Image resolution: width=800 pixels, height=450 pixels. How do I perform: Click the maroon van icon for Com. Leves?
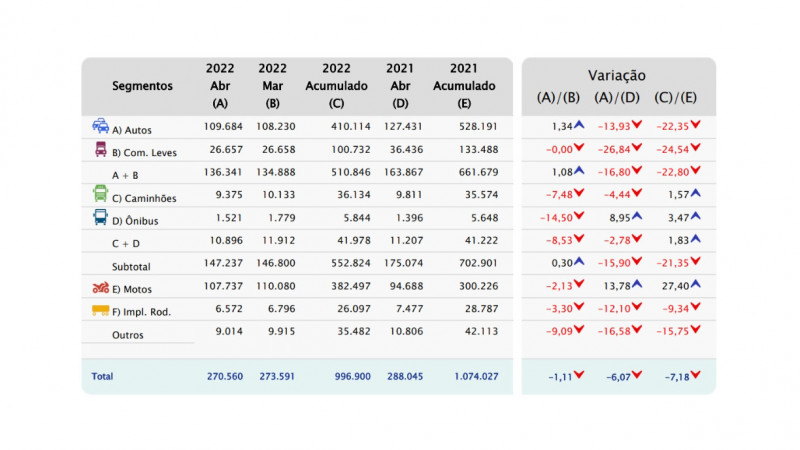(101, 149)
